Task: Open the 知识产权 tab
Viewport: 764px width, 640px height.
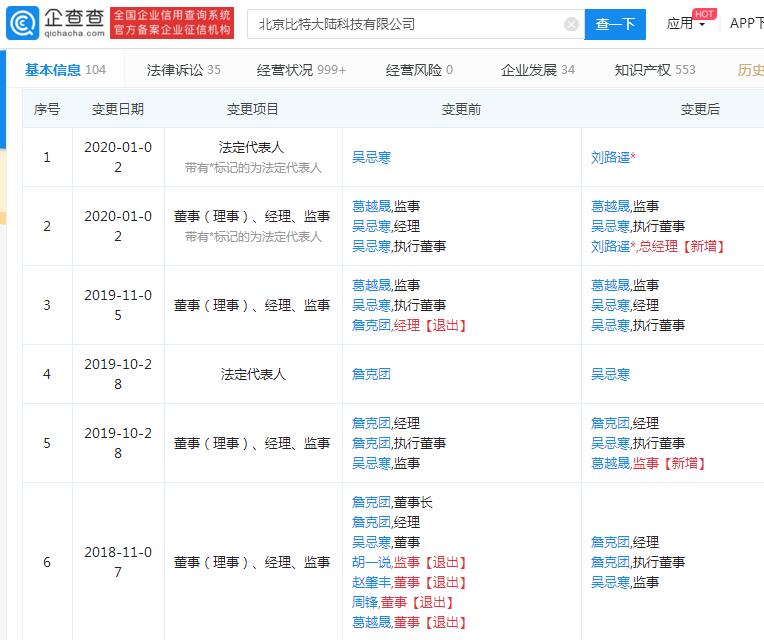Action: click(655, 70)
